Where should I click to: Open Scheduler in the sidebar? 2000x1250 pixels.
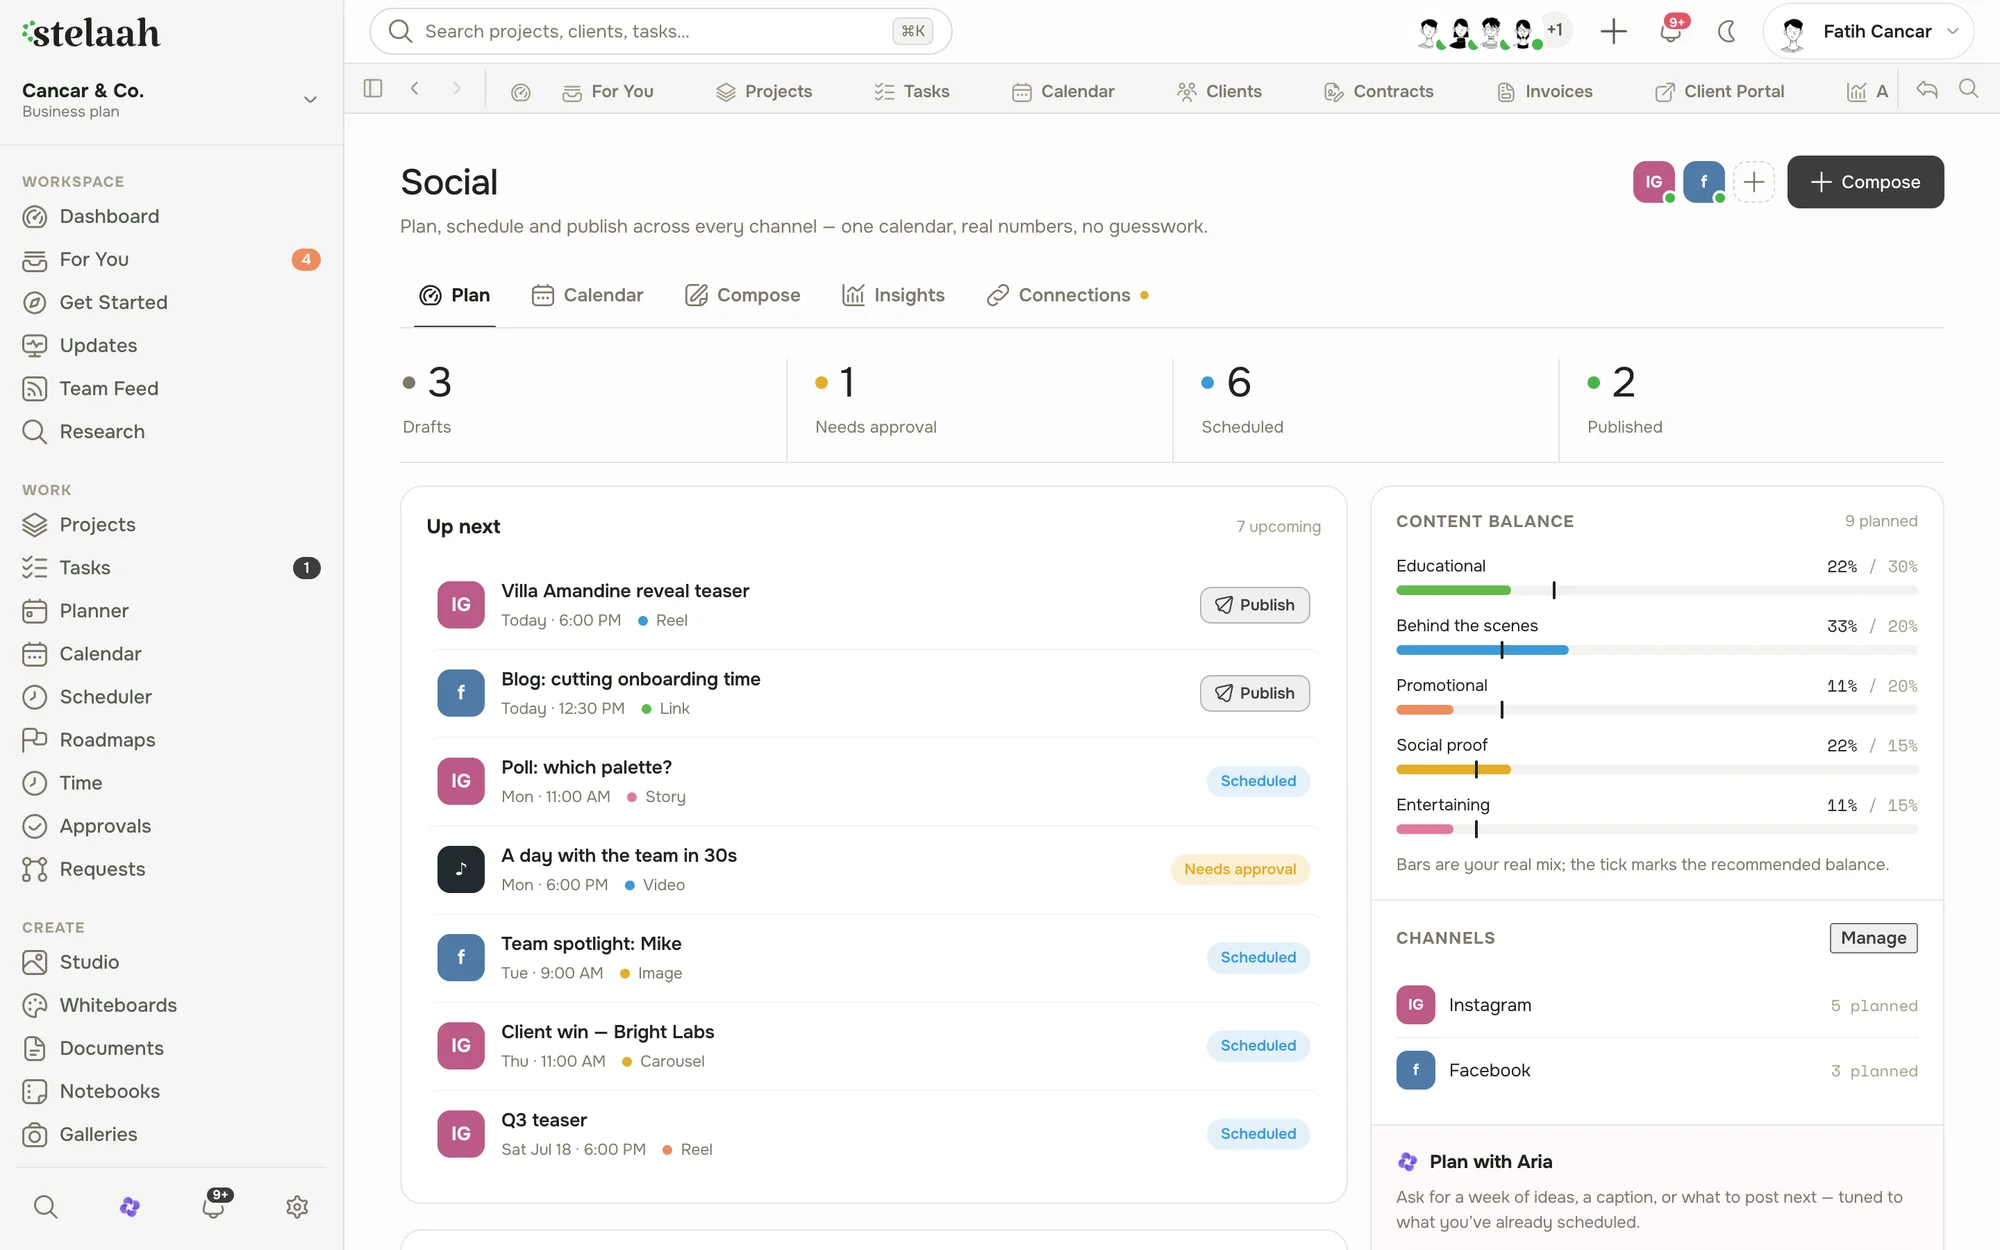[171, 696]
